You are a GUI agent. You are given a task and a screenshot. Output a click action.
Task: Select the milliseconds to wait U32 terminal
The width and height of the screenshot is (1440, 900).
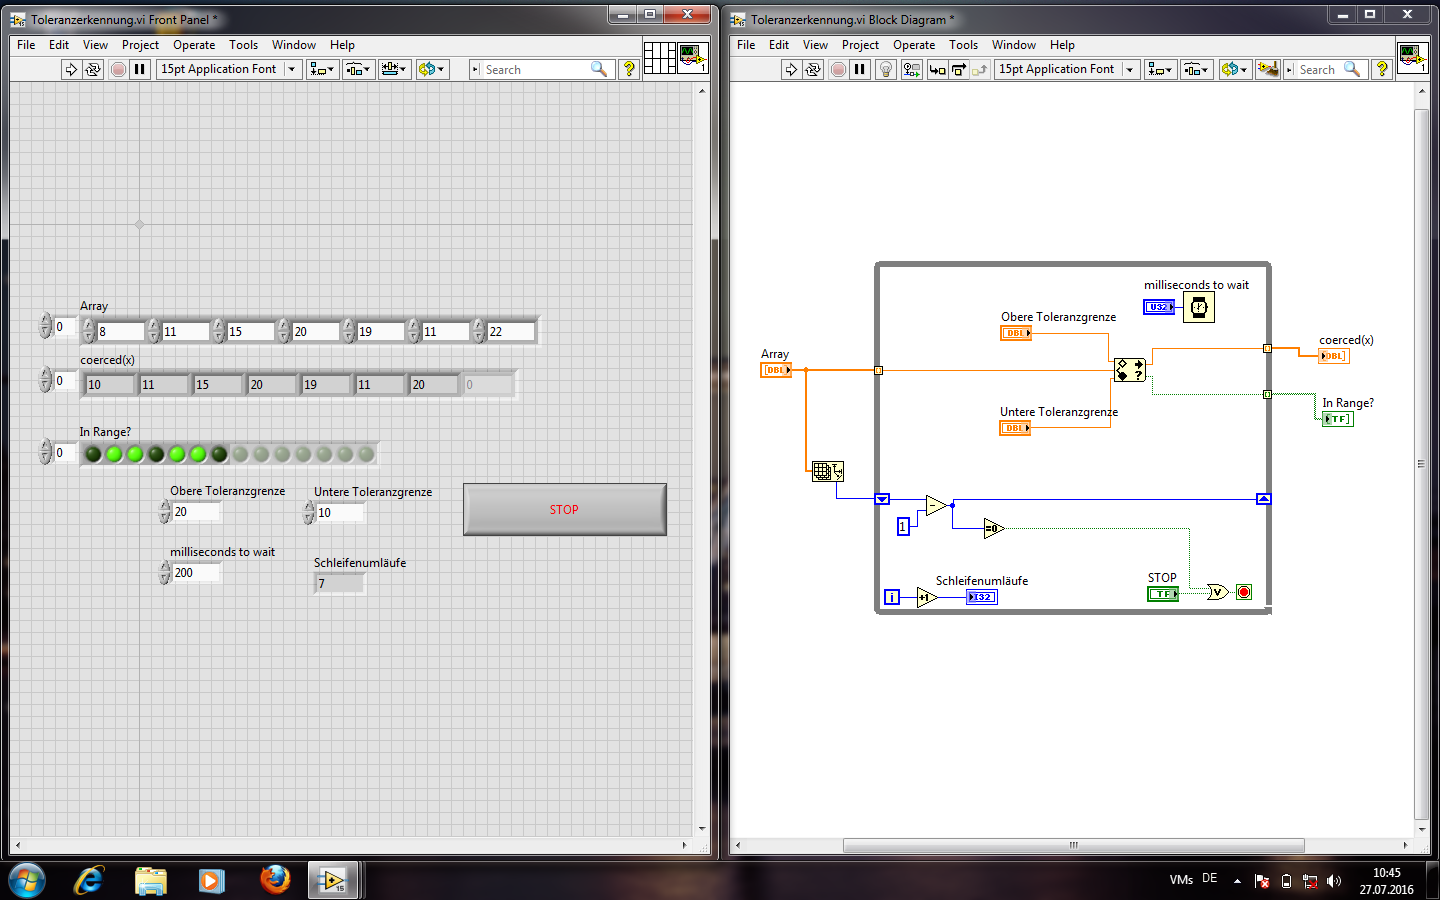click(x=1159, y=307)
